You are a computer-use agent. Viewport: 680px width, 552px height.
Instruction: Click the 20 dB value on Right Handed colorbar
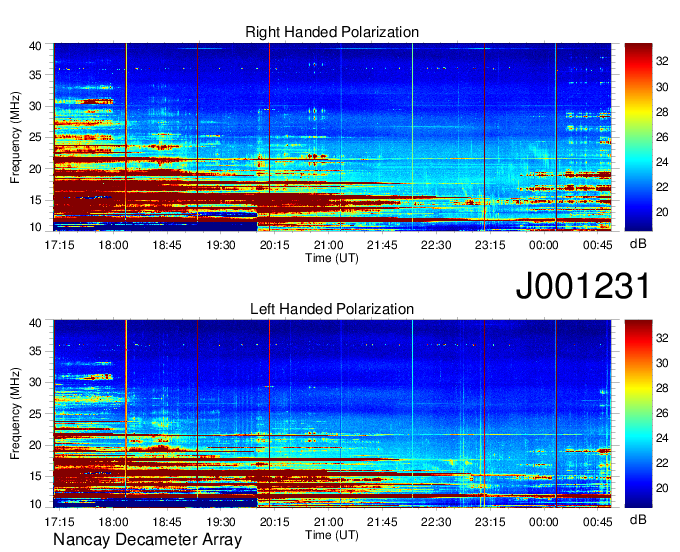(662, 212)
